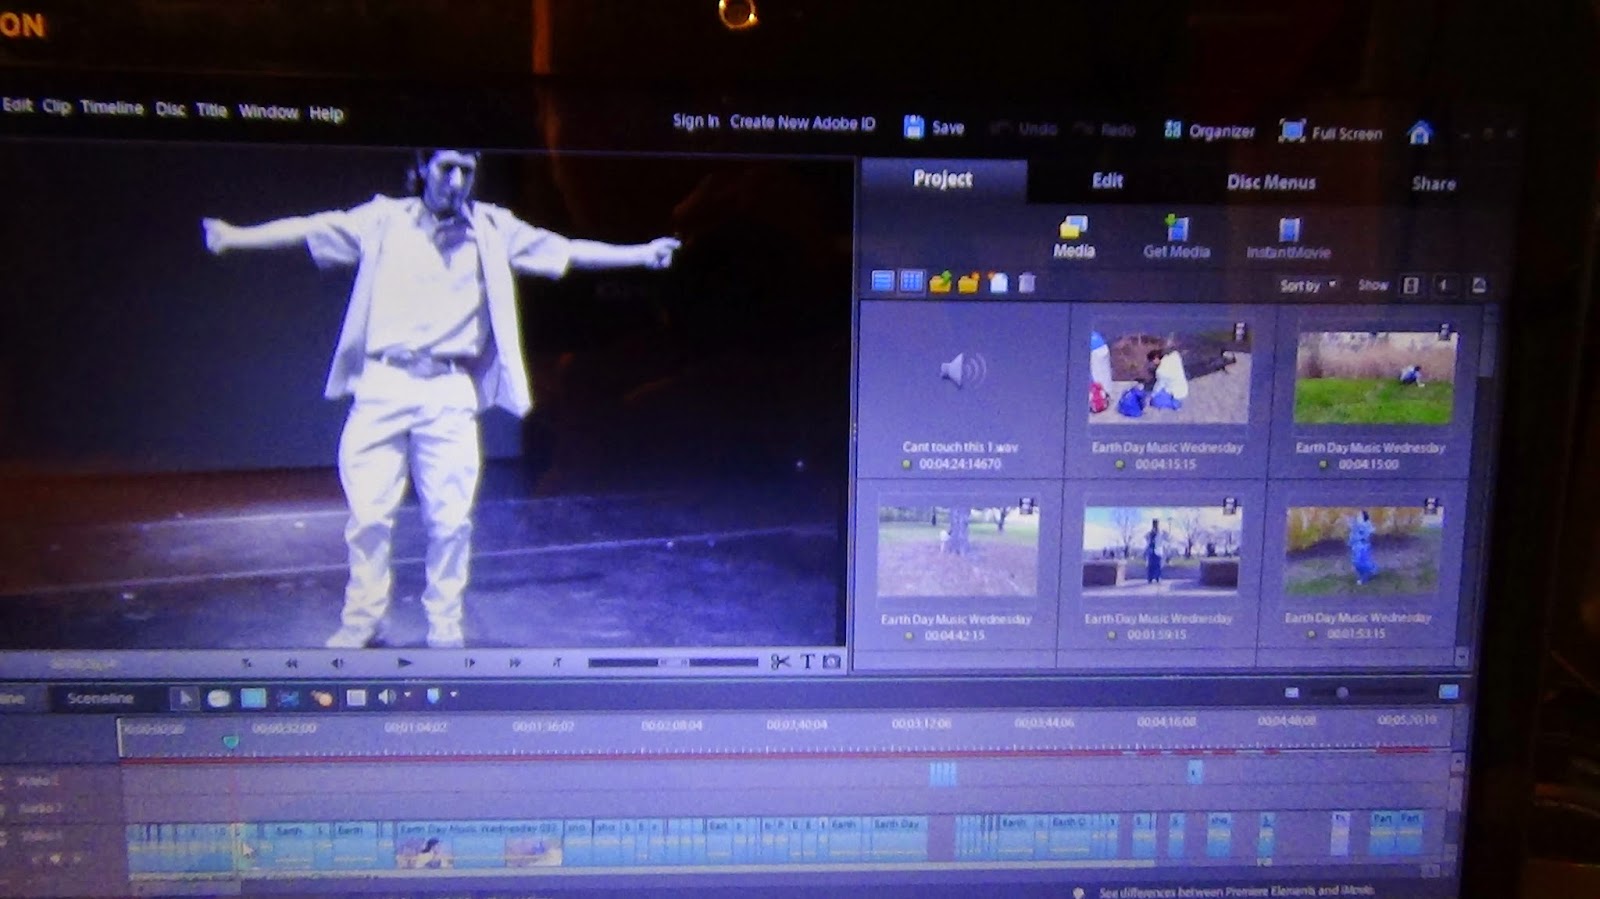
Task: Click the InstantMovie icon
Action: 1288,240
